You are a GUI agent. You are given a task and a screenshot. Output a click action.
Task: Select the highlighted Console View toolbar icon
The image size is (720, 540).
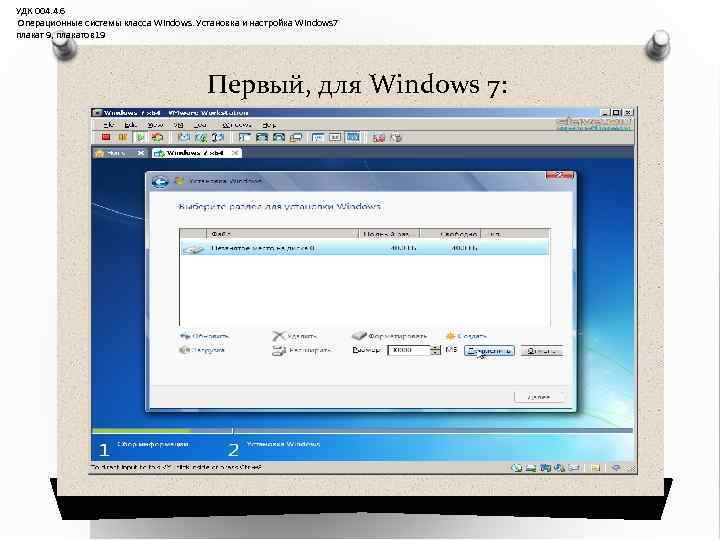(x=352, y=137)
